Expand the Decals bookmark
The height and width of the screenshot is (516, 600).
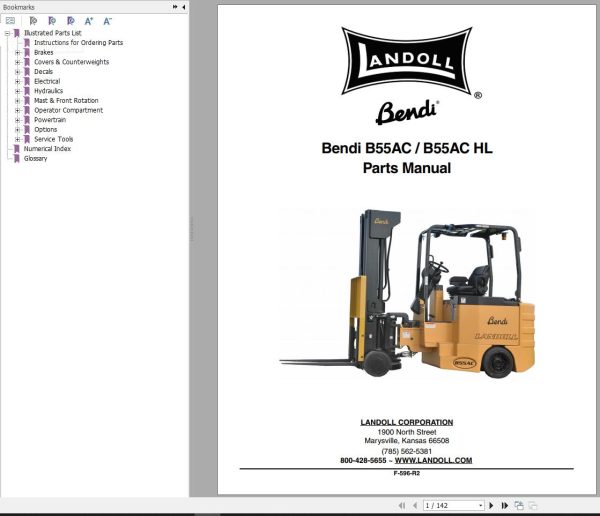[x=17, y=72]
